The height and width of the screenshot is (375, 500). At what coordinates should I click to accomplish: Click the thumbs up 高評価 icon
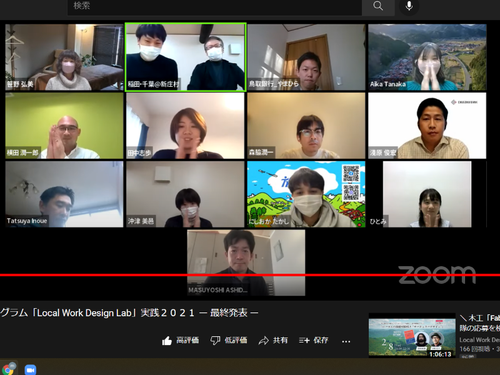(167, 341)
